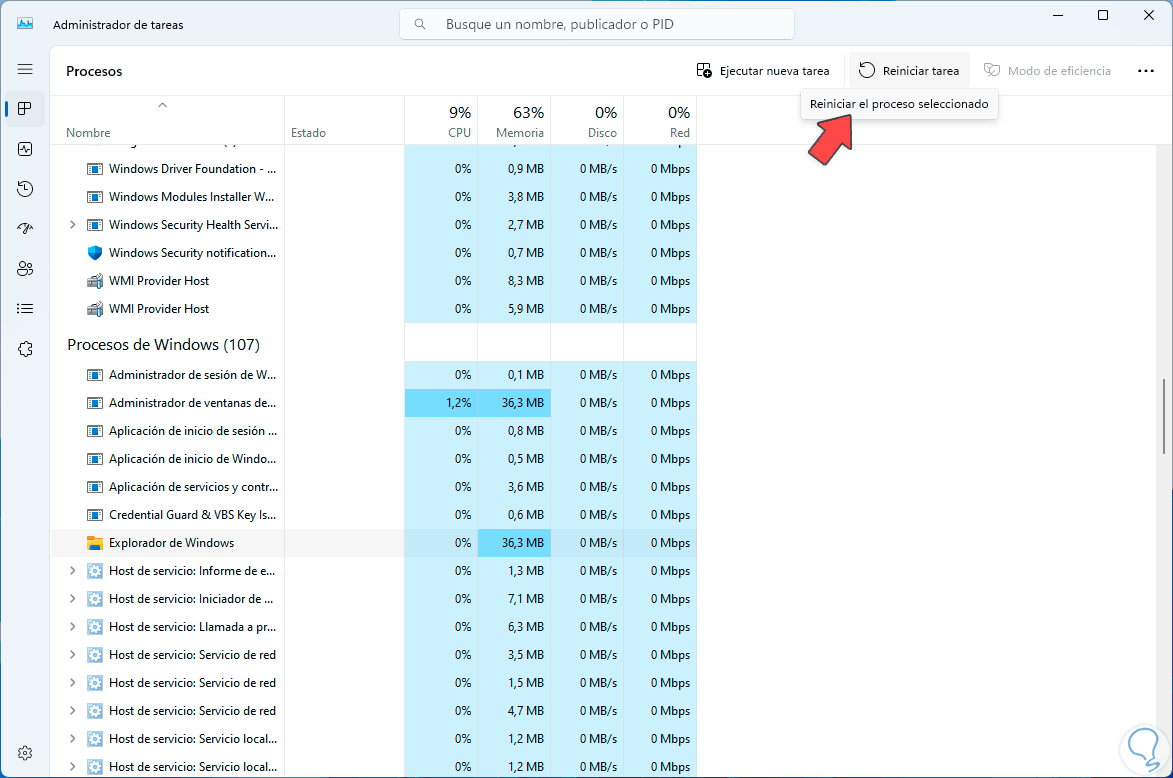Viewport: 1173px width, 778px height.
Task: Expand Host de servicio: Llamada a pr... row
Action: [x=73, y=627]
